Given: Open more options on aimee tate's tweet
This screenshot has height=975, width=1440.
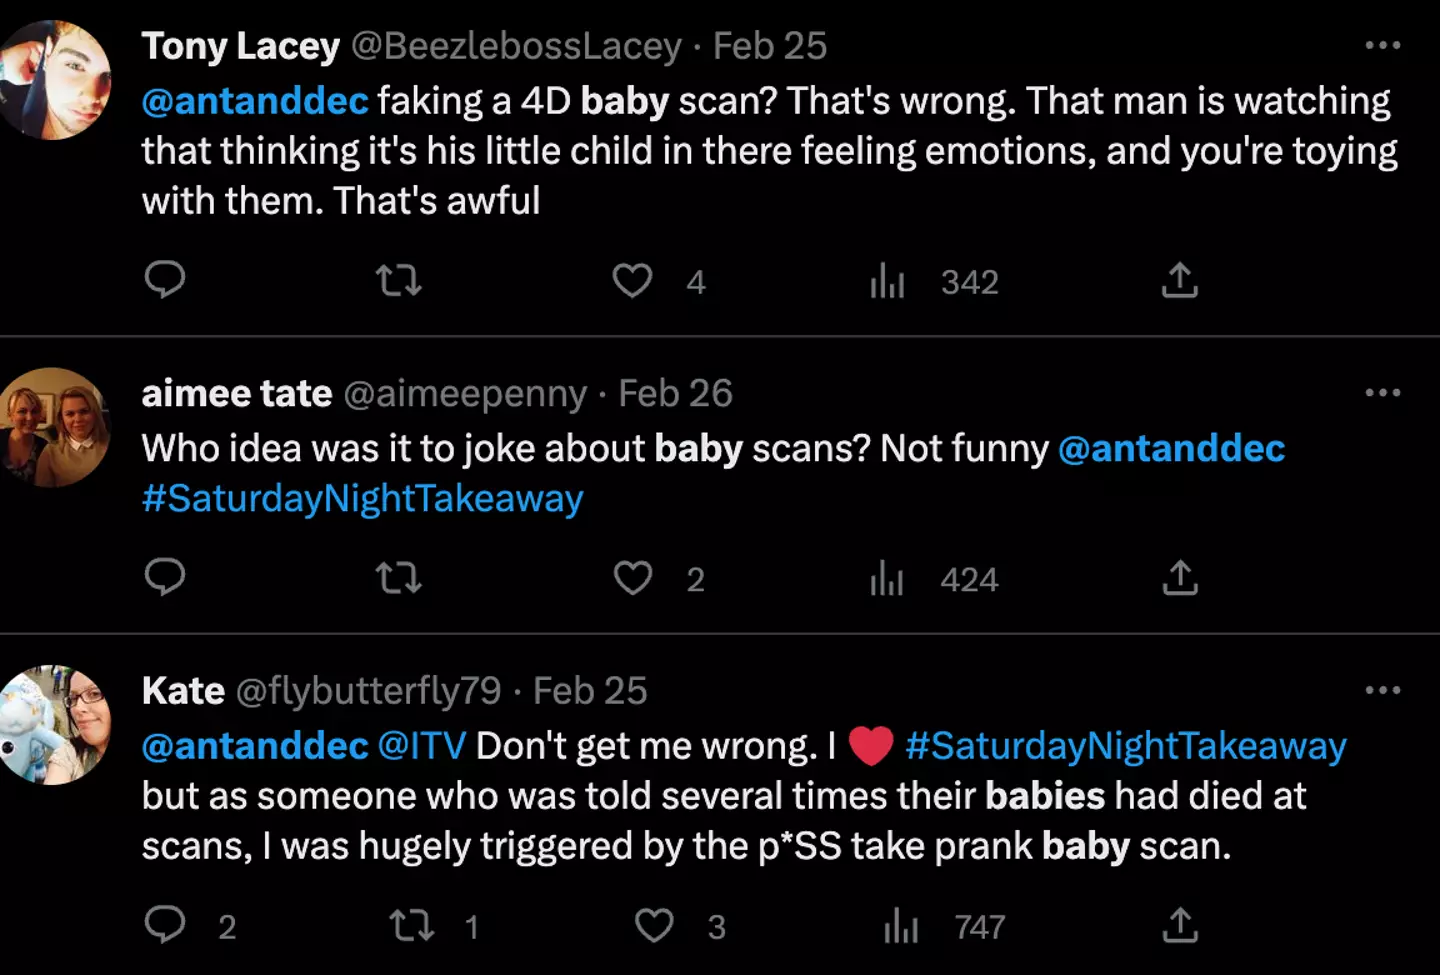Looking at the screenshot, I should point(1384,392).
